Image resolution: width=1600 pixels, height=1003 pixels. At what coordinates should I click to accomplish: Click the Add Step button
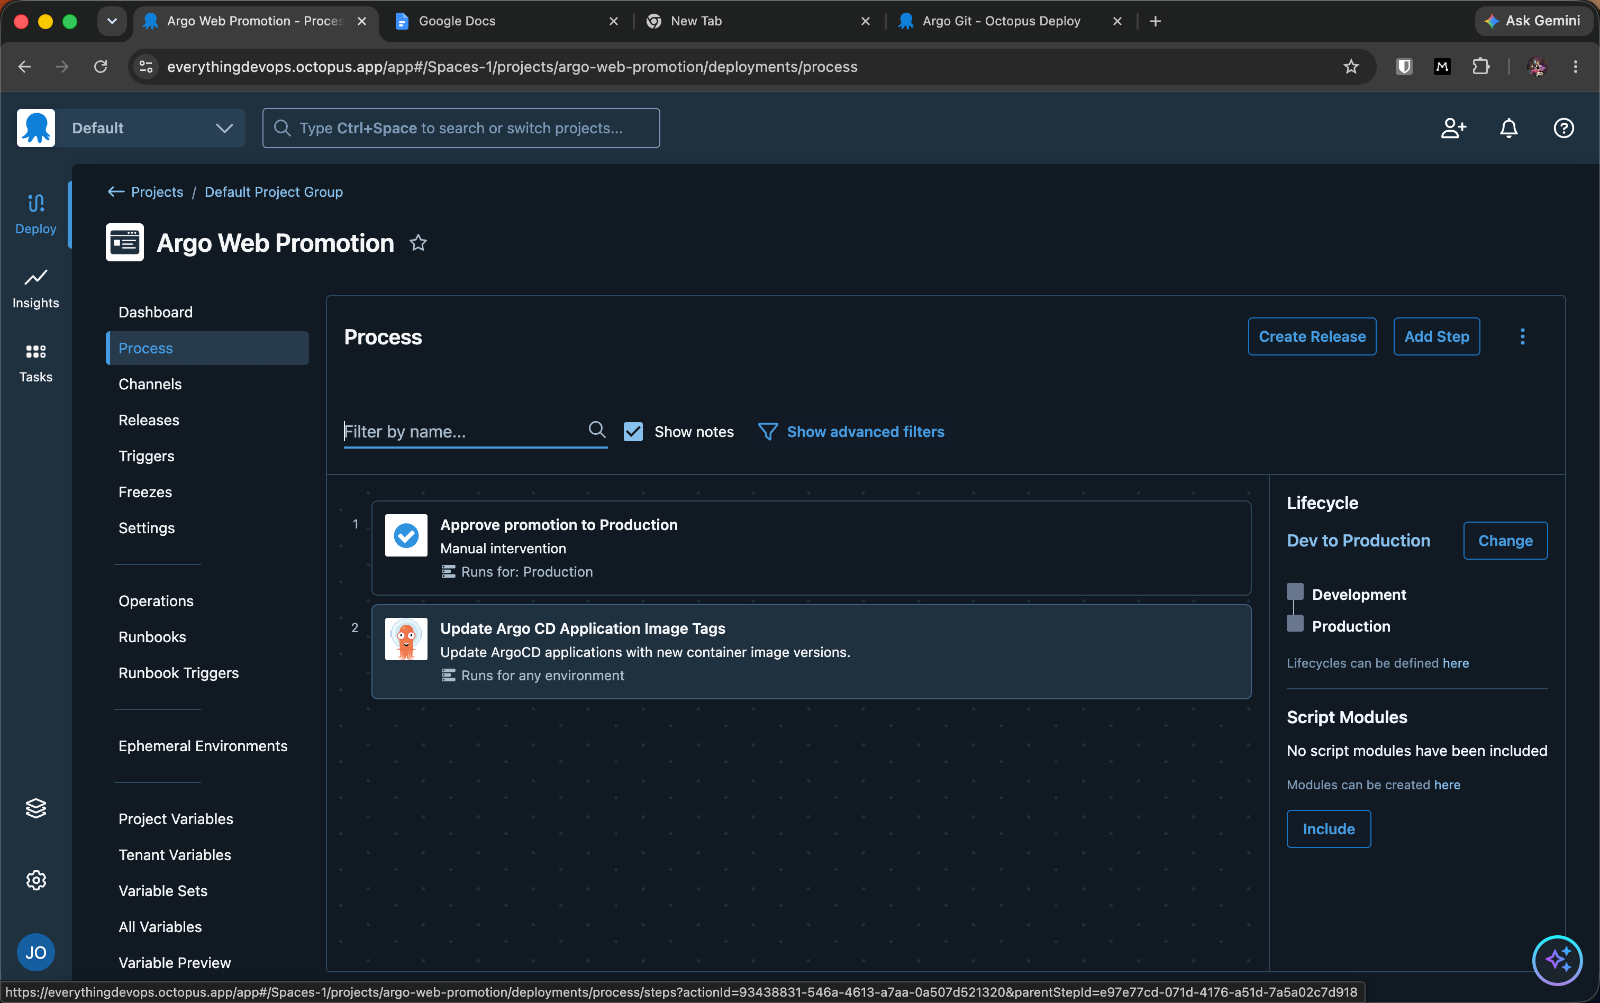click(x=1437, y=337)
